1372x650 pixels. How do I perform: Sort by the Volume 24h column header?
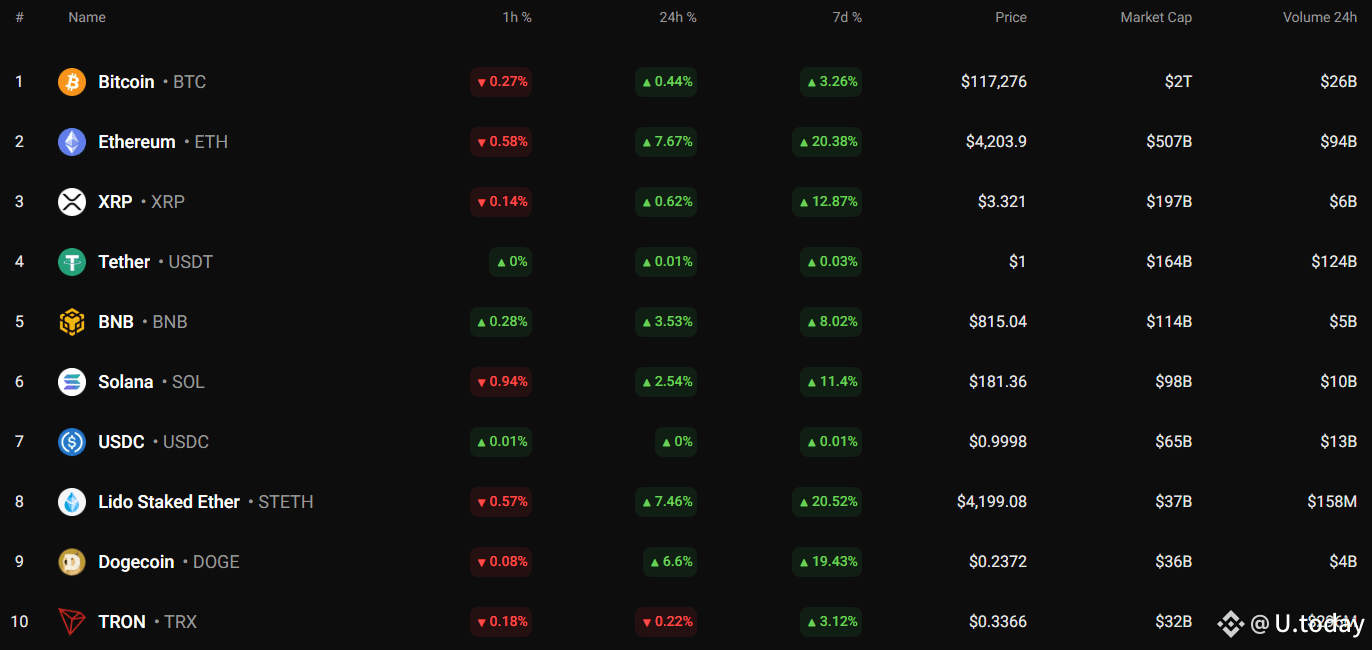[1320, 17]
